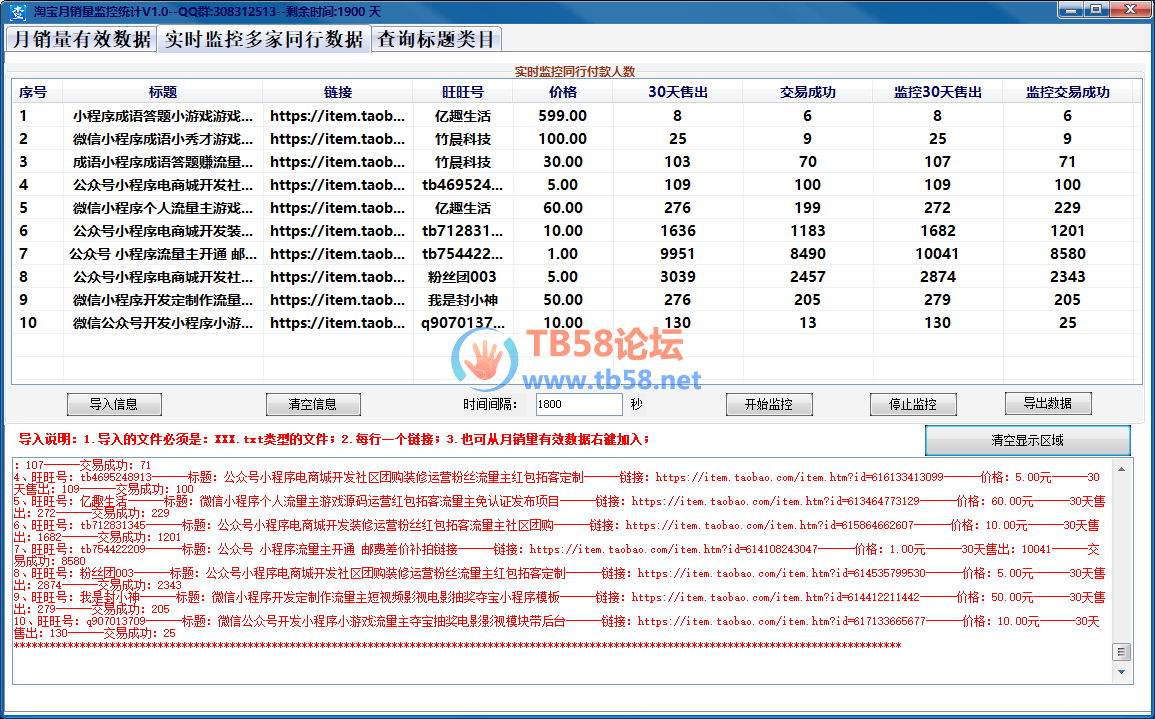Click the app icon in the title bar

17,12
